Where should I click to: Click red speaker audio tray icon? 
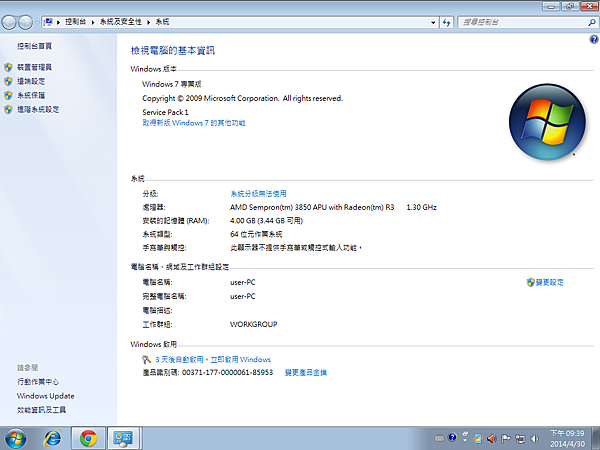click(x=492, y=438)
